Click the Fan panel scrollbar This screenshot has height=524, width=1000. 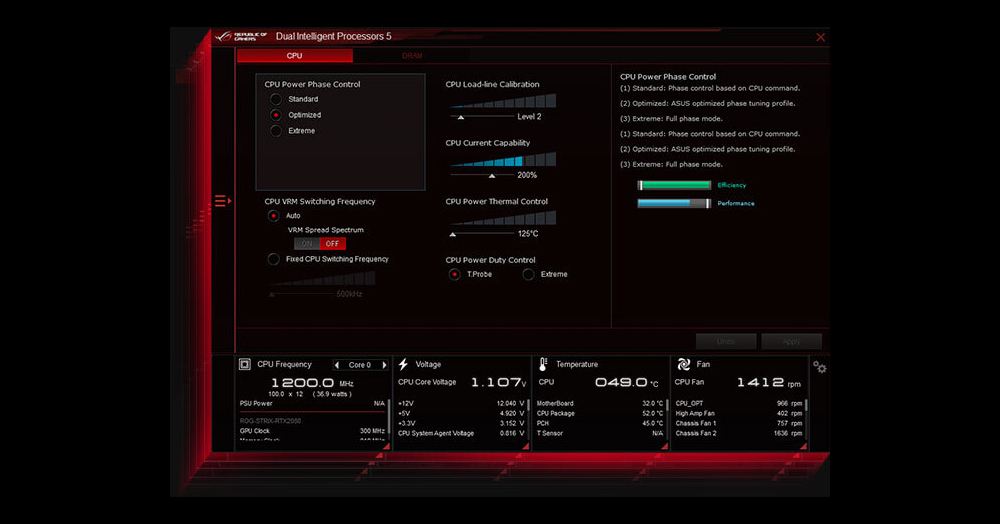[806, 405]
